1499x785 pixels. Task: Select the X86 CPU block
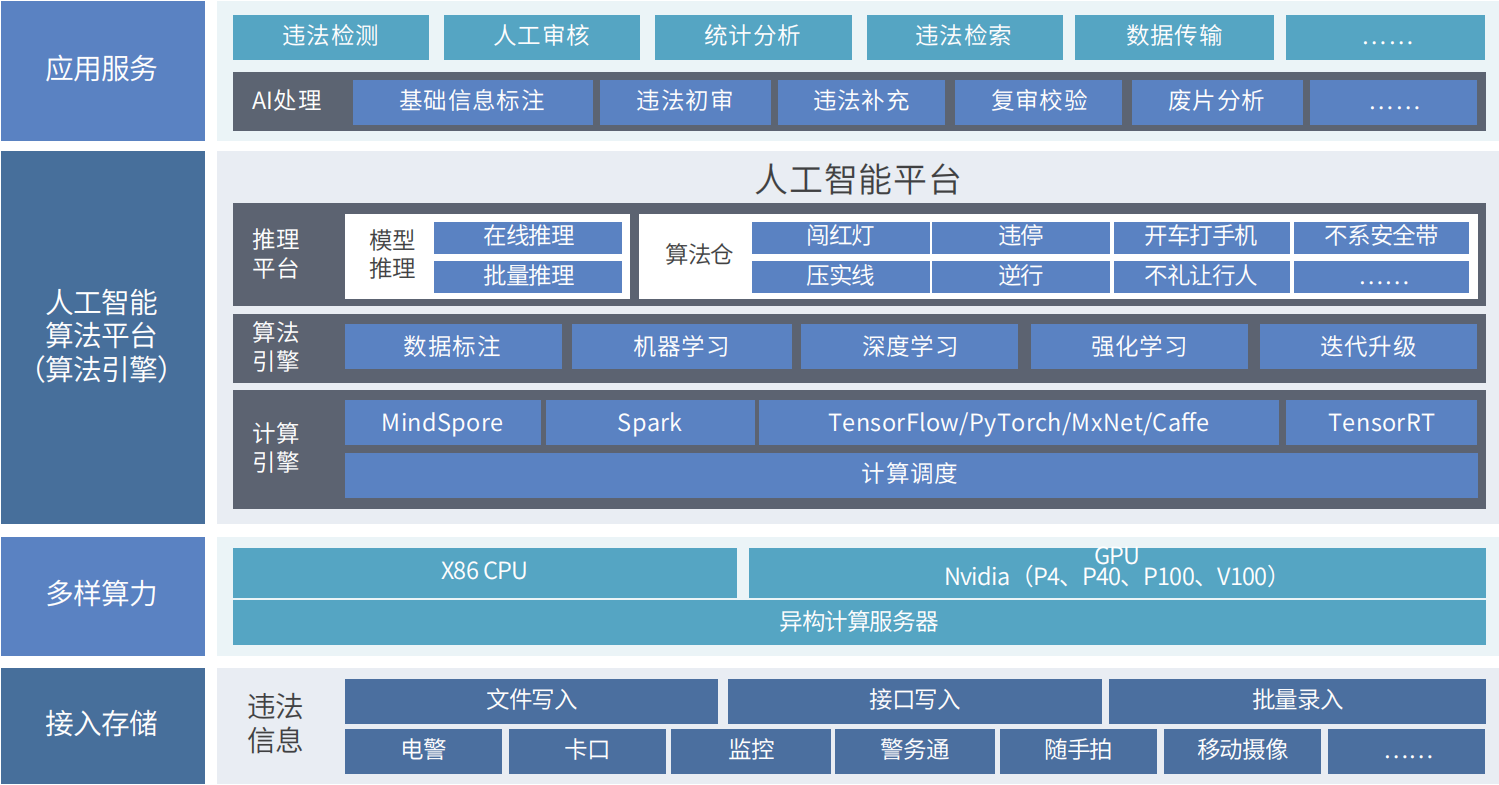tap(484, 573)
